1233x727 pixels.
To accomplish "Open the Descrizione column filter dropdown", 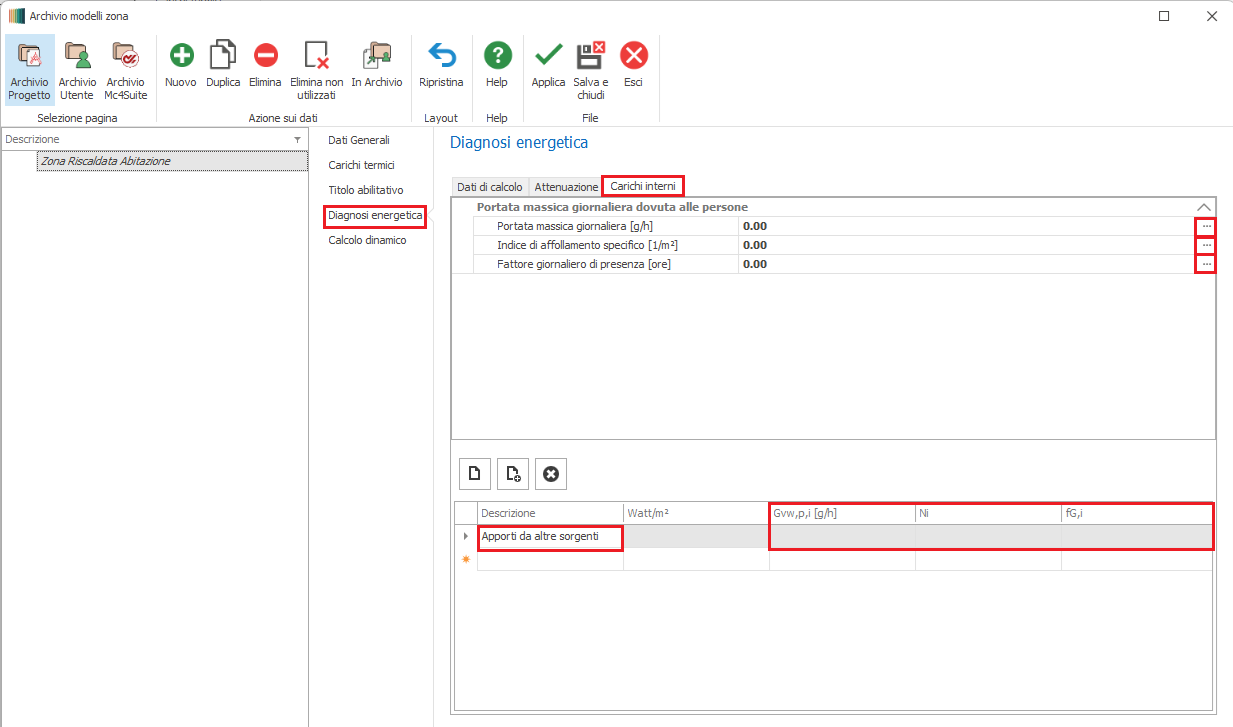I will point(297,140).
